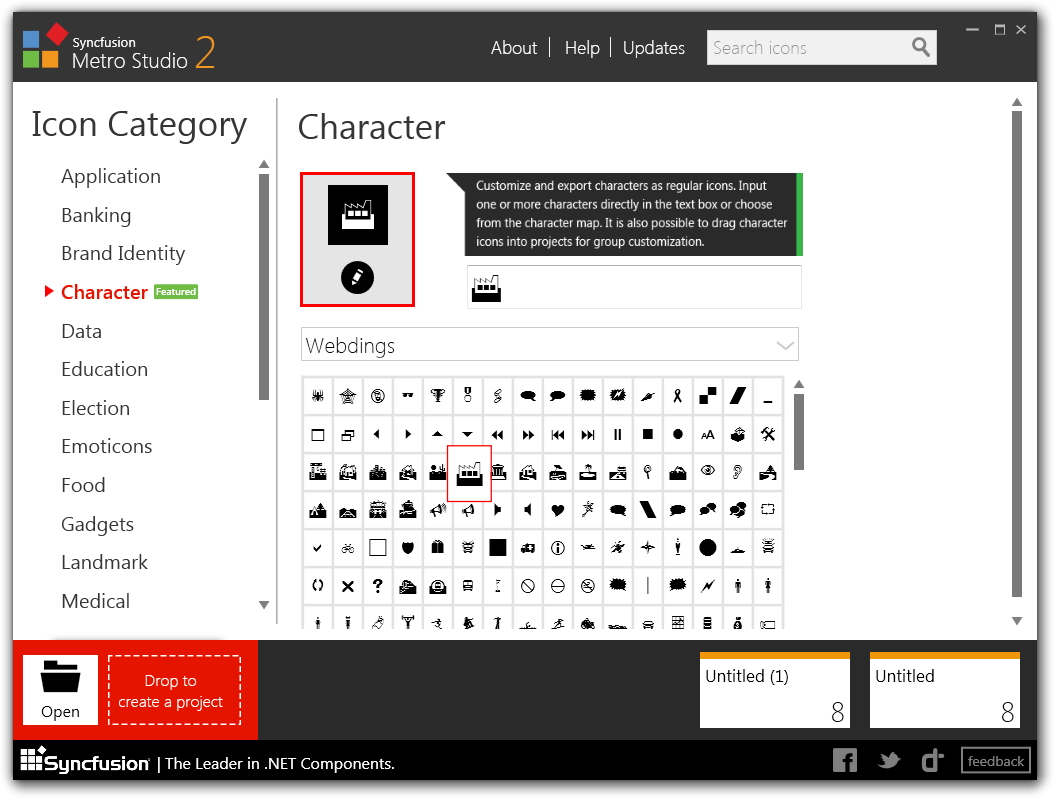Screen dimensions: 1054x799
Task: Click the factory icon preview thumbnail
Action: tap(358, 215)
